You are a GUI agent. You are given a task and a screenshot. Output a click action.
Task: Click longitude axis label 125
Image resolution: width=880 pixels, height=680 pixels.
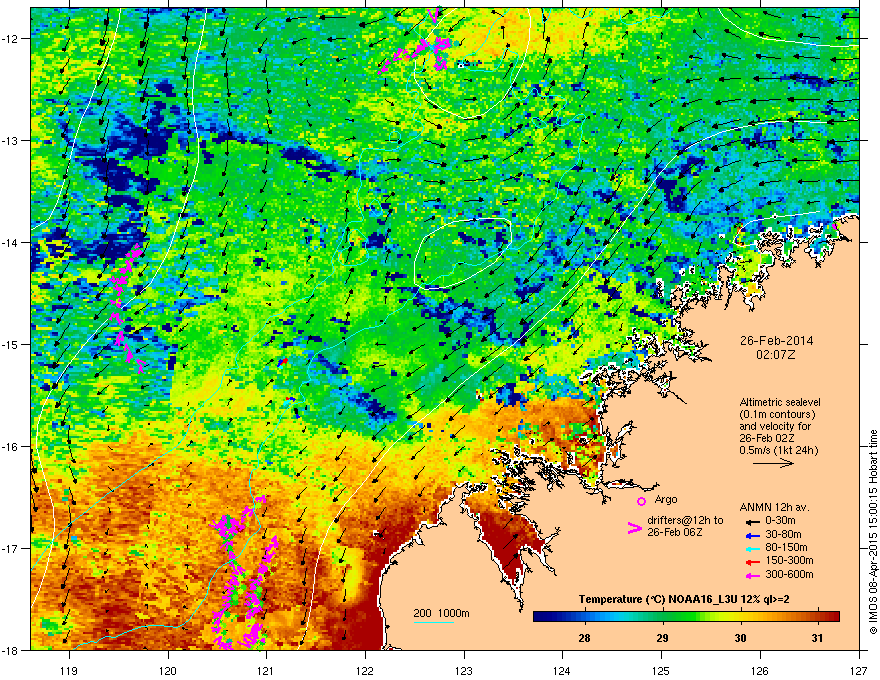coord(661,670)
